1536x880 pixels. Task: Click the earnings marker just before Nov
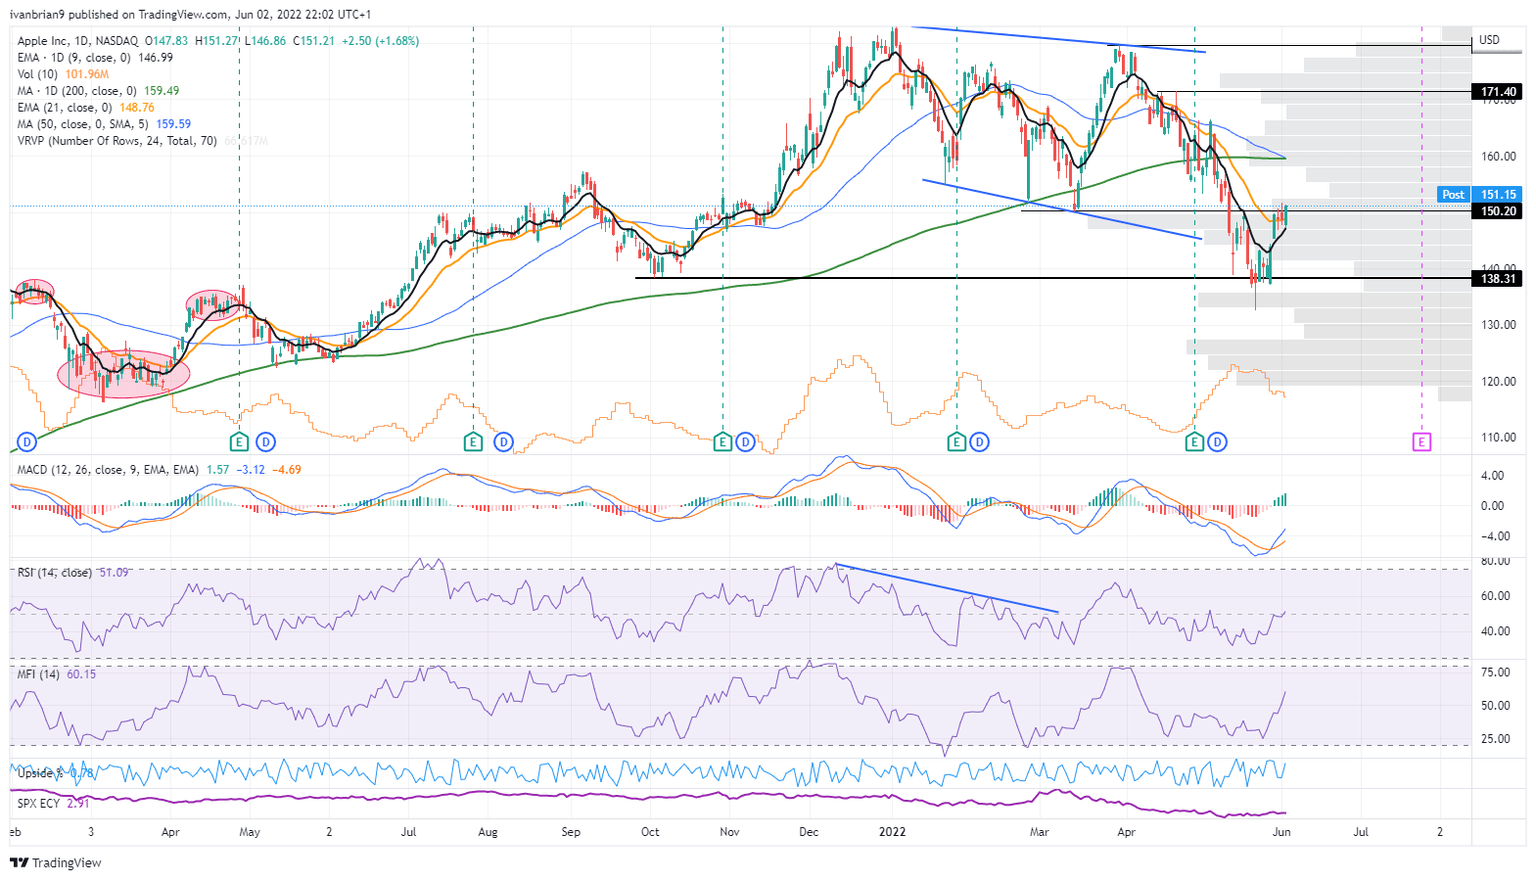(723, 442)
